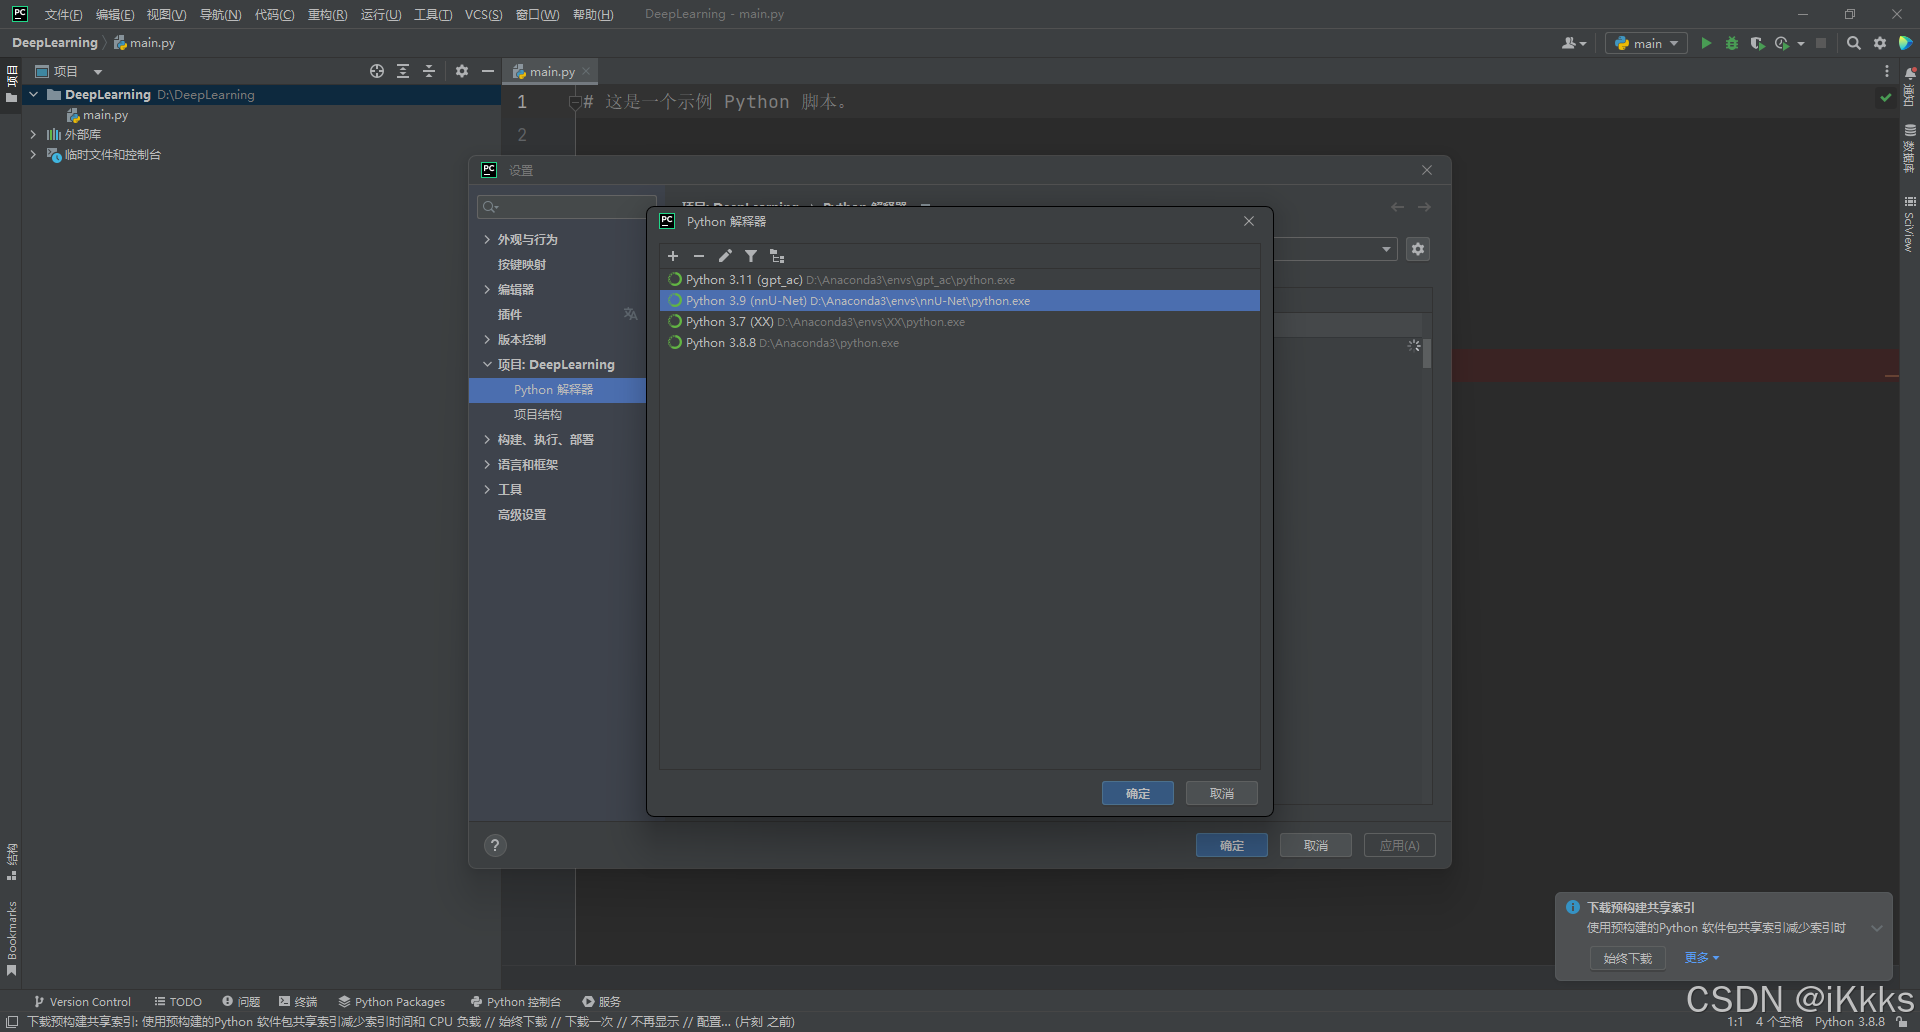Select Python 3.11 (gpt_ac) interpreter
1920x1032 pixels.
(960, 280)
